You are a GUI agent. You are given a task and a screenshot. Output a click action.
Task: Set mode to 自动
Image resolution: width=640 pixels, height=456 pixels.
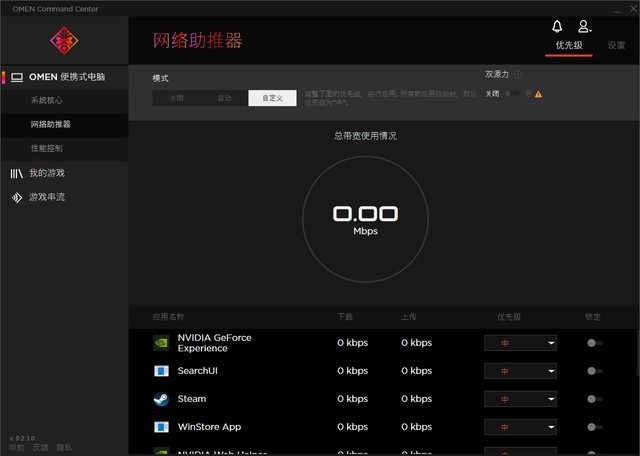tap(224, 98)
